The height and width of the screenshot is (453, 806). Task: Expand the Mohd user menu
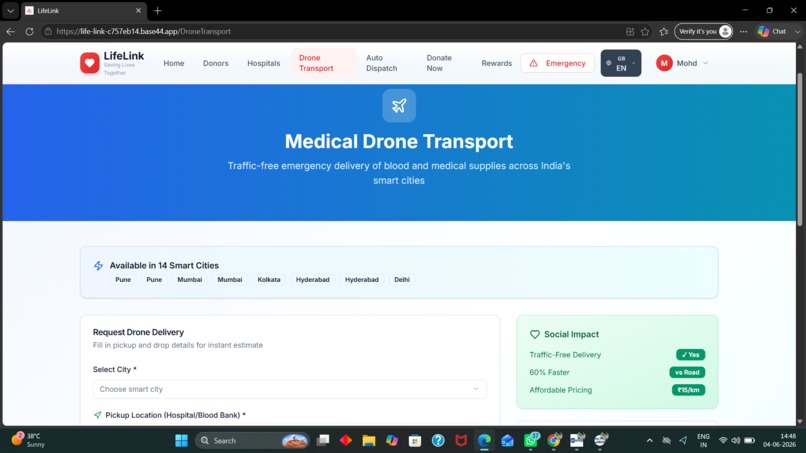682,63
